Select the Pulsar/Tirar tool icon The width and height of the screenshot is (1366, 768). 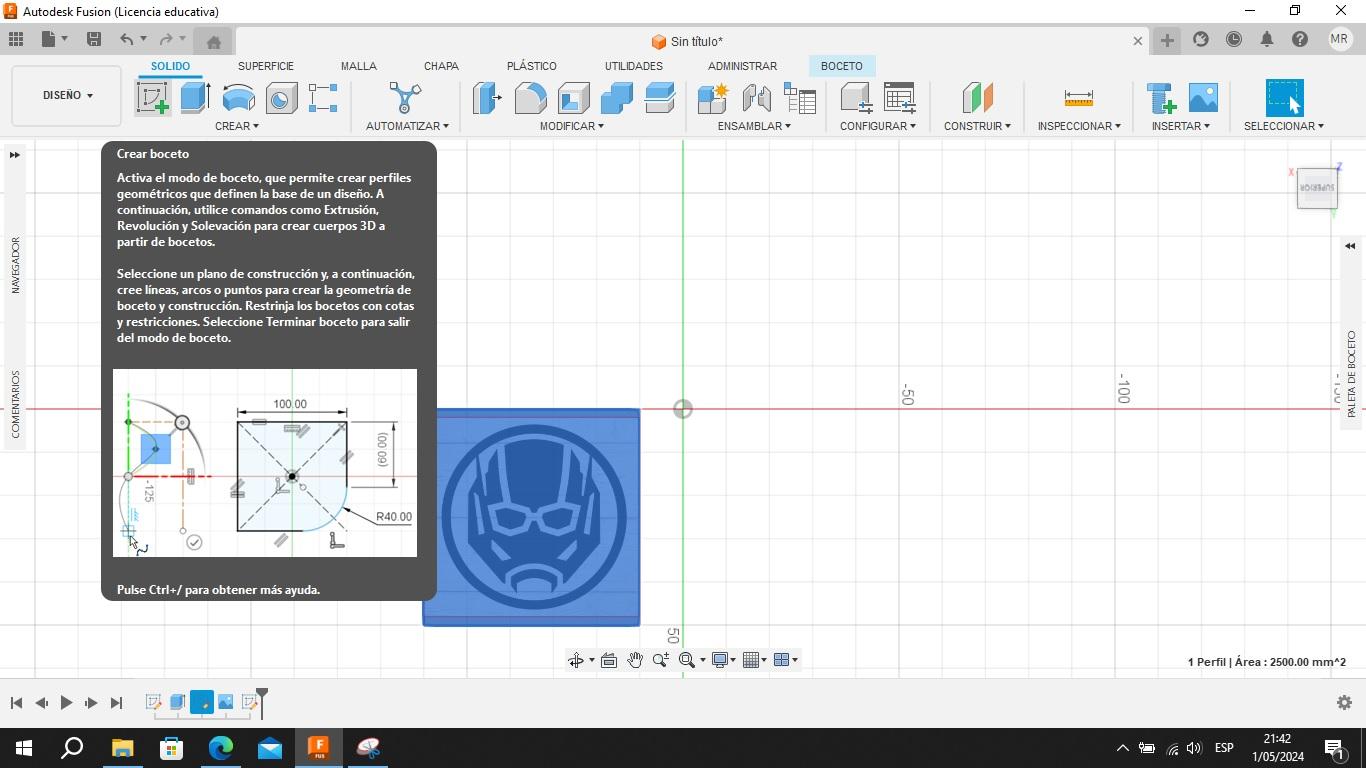tap(487, 98)
